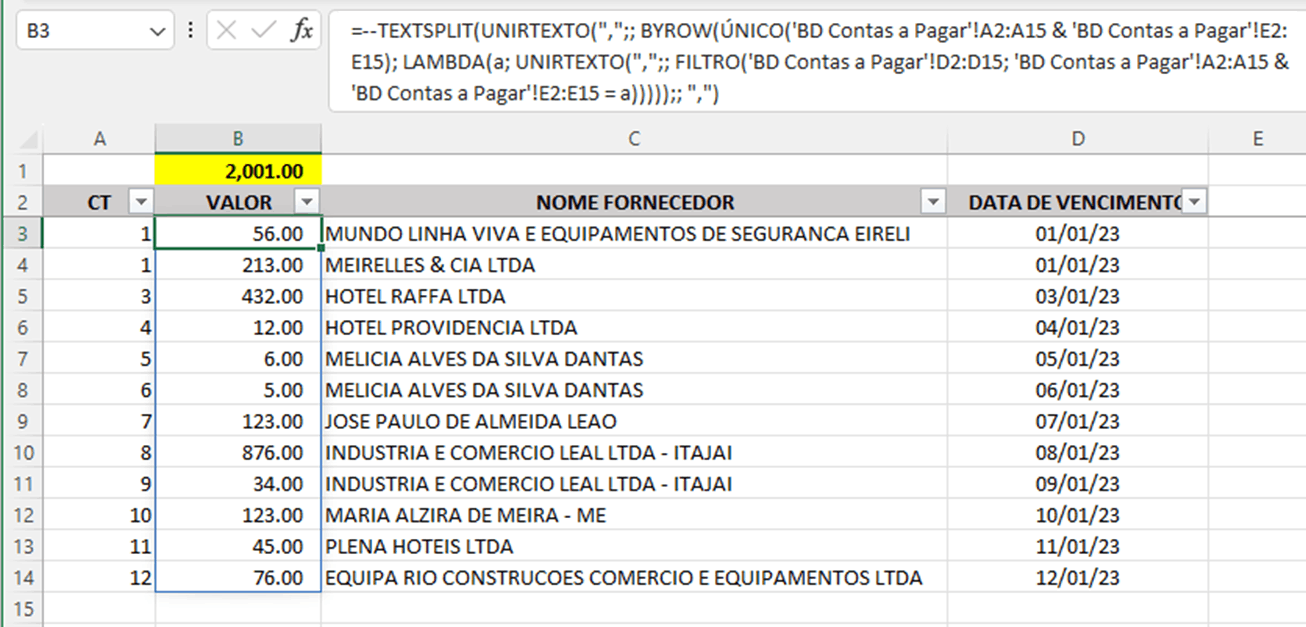Select column B header
Viewport: 1306px width, 627px height.
238,139
